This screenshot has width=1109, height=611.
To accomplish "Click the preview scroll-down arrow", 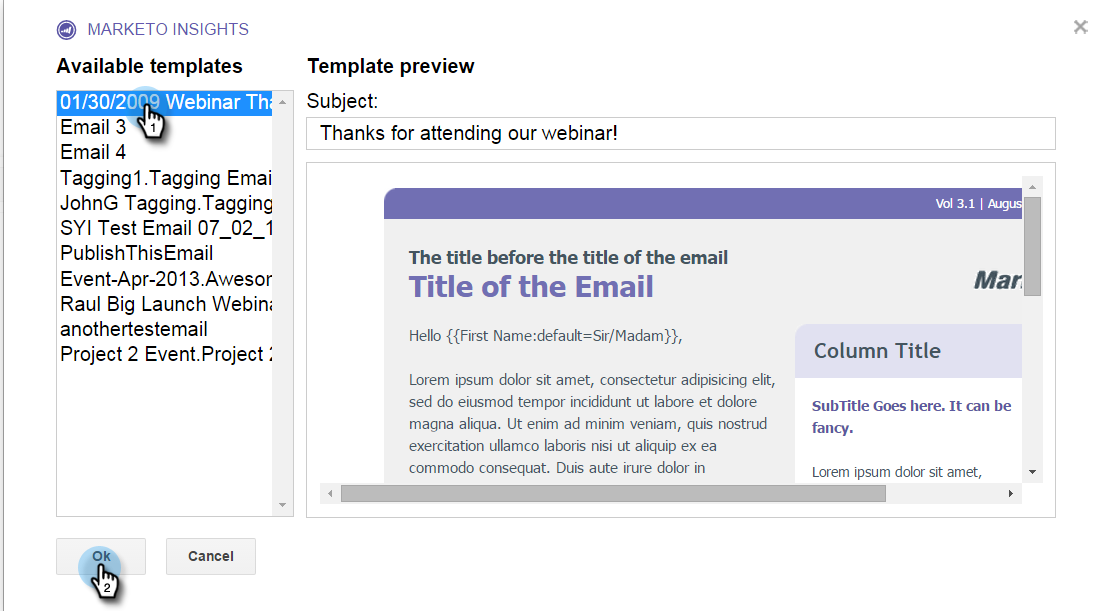I will coord(1033,472).
